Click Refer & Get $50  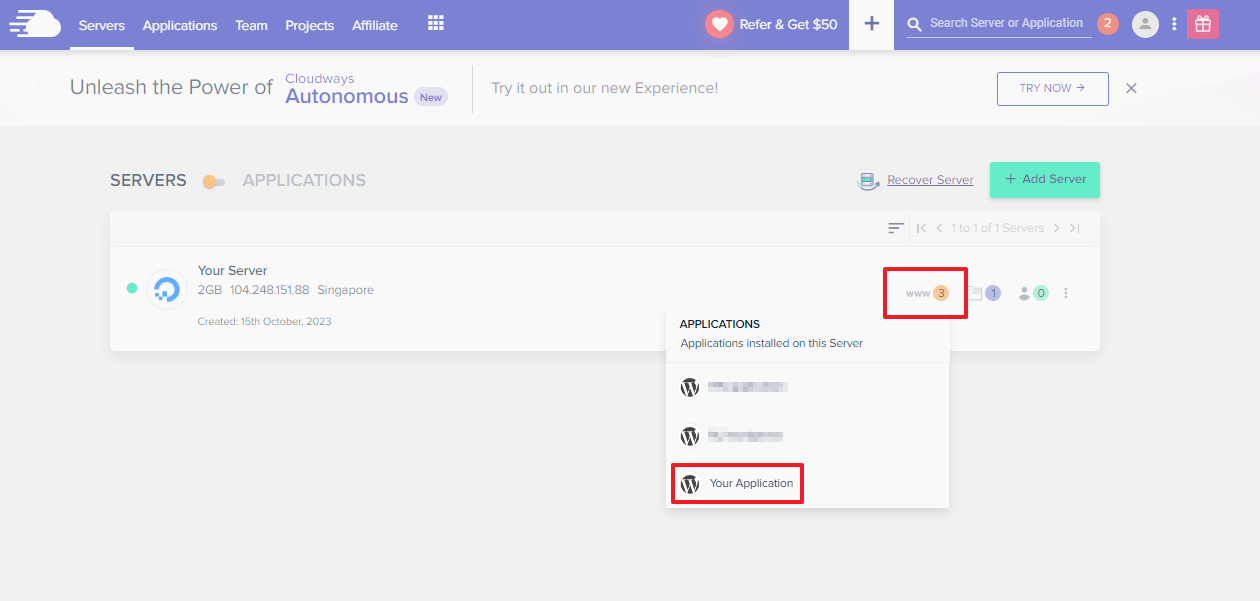(x=788, y=24)
